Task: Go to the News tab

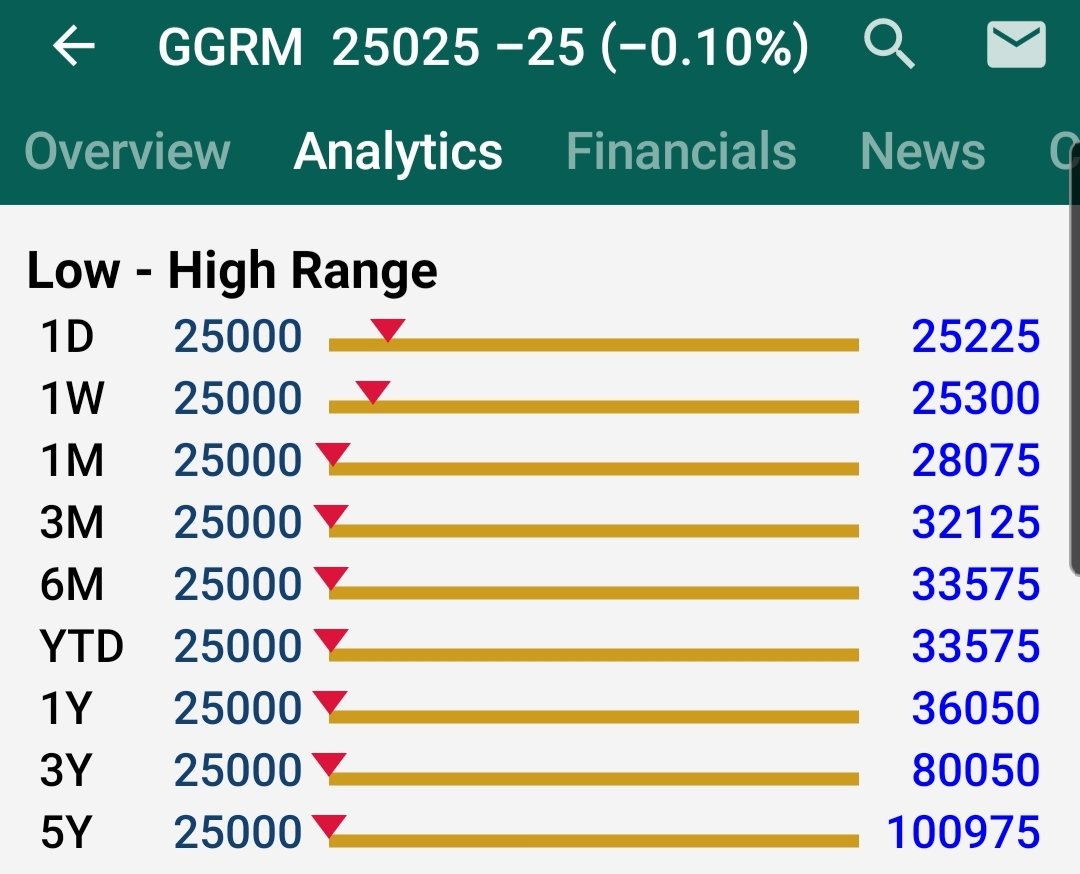Action: point(922,151)
